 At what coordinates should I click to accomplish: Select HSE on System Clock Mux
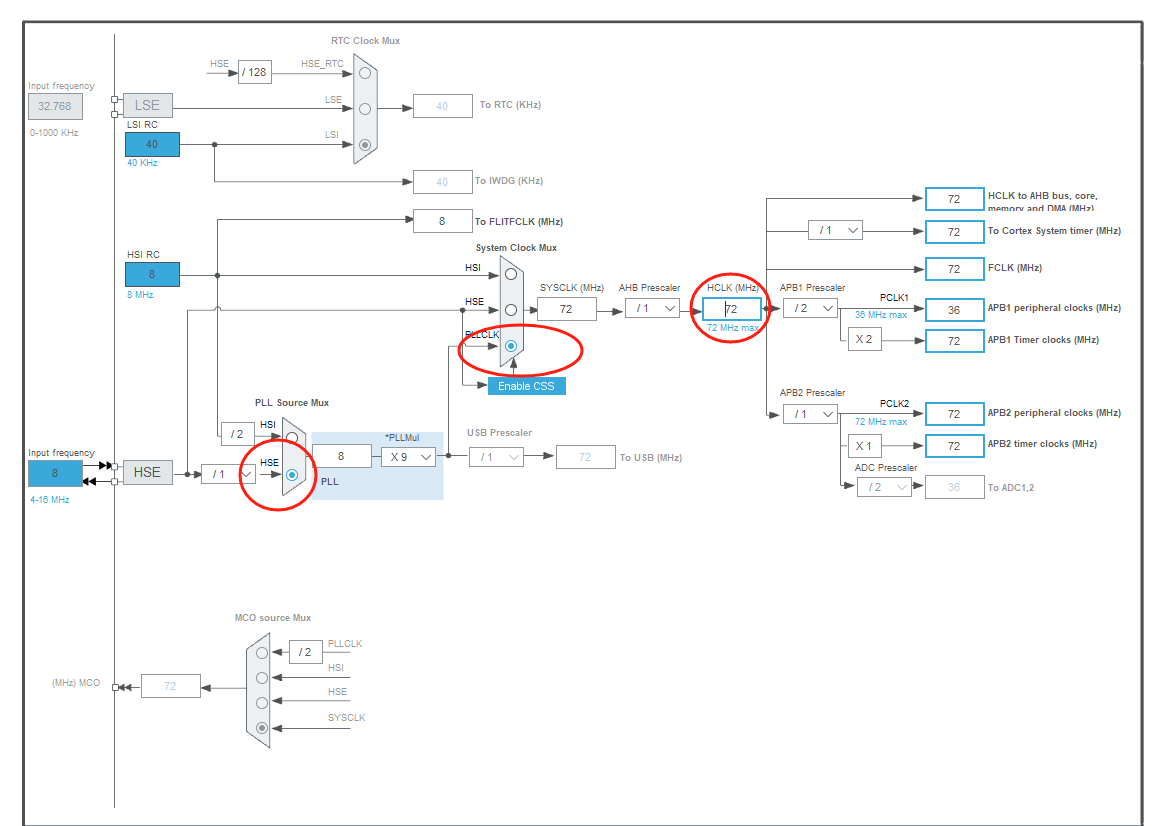[x=511, y=310]
